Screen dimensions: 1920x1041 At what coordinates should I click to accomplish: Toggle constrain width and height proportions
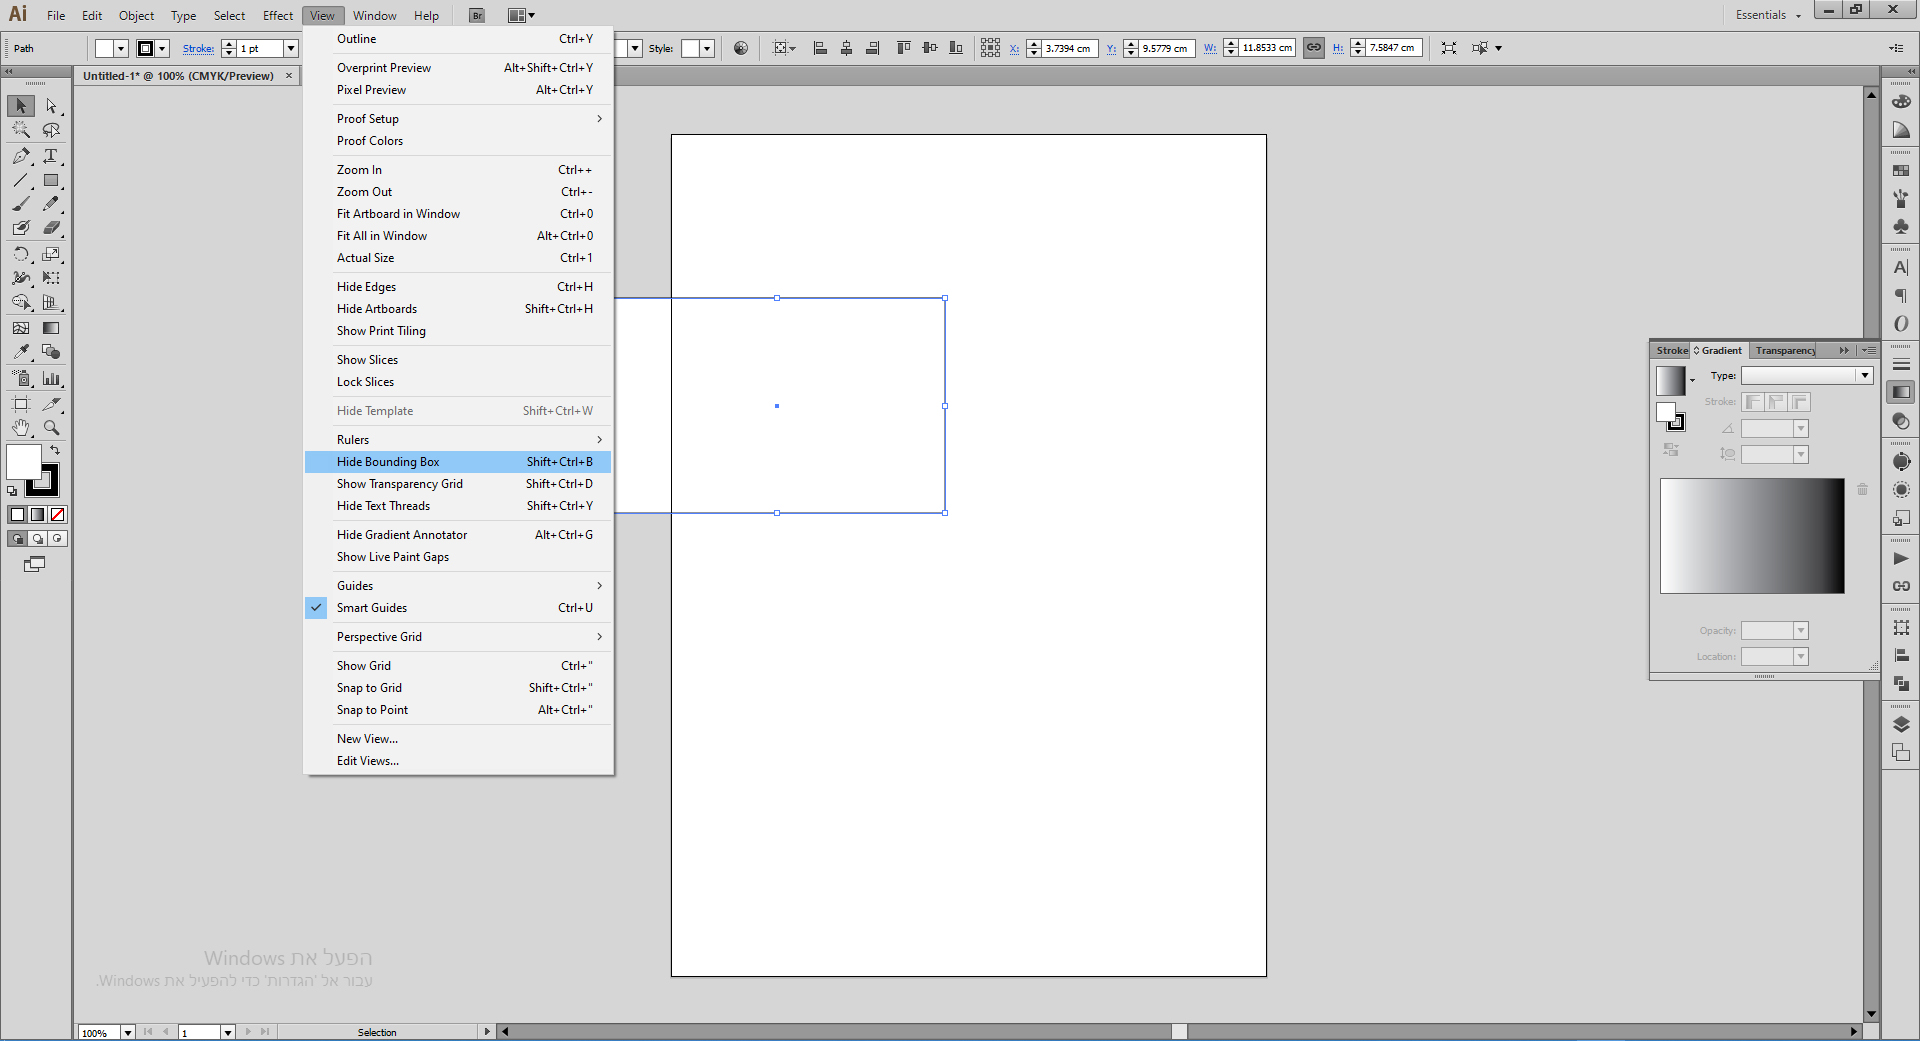[1314, 48]
